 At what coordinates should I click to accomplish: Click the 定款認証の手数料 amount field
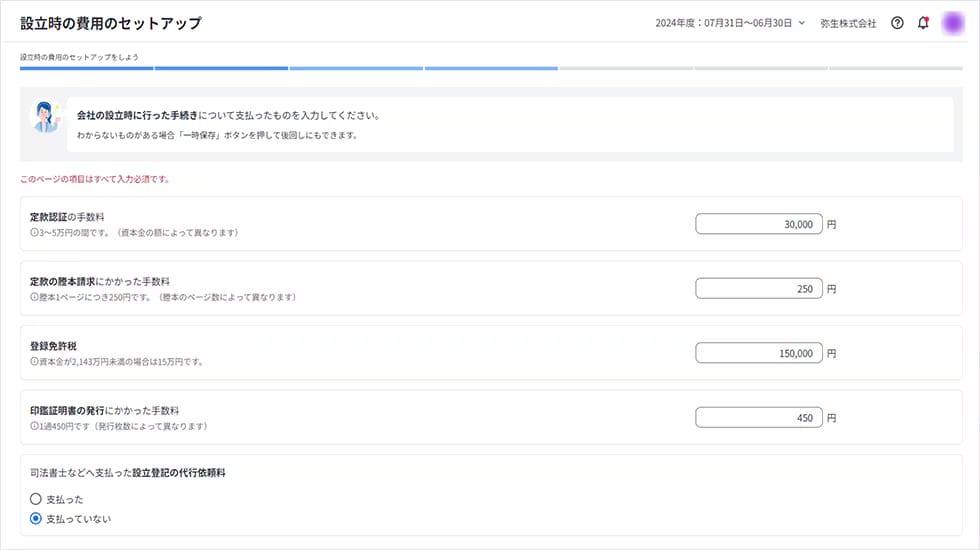[759, 224]
